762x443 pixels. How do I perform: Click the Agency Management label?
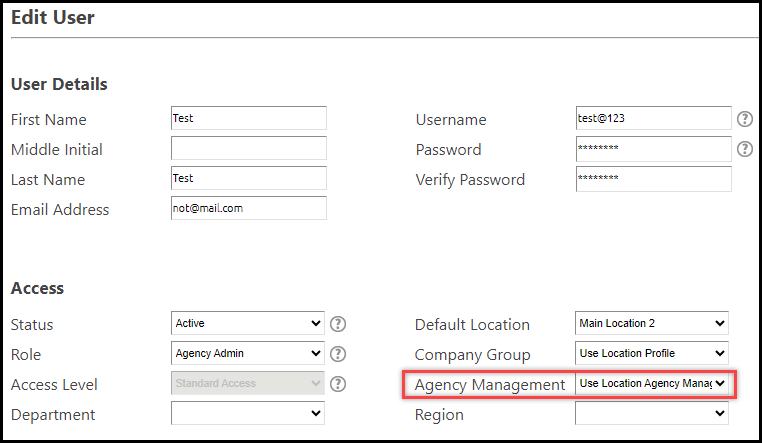click(x=490, y=385)
